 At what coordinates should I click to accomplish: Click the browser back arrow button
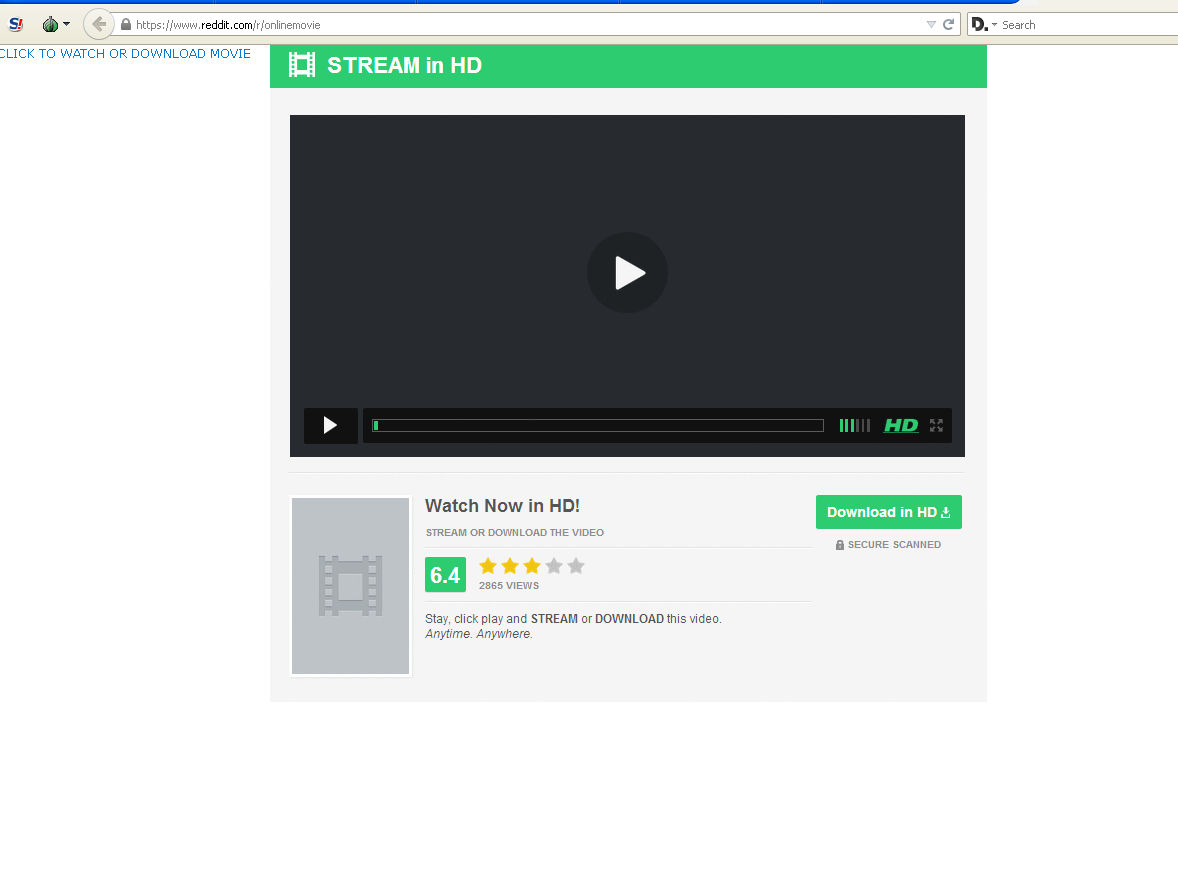[x=98, y=24]
